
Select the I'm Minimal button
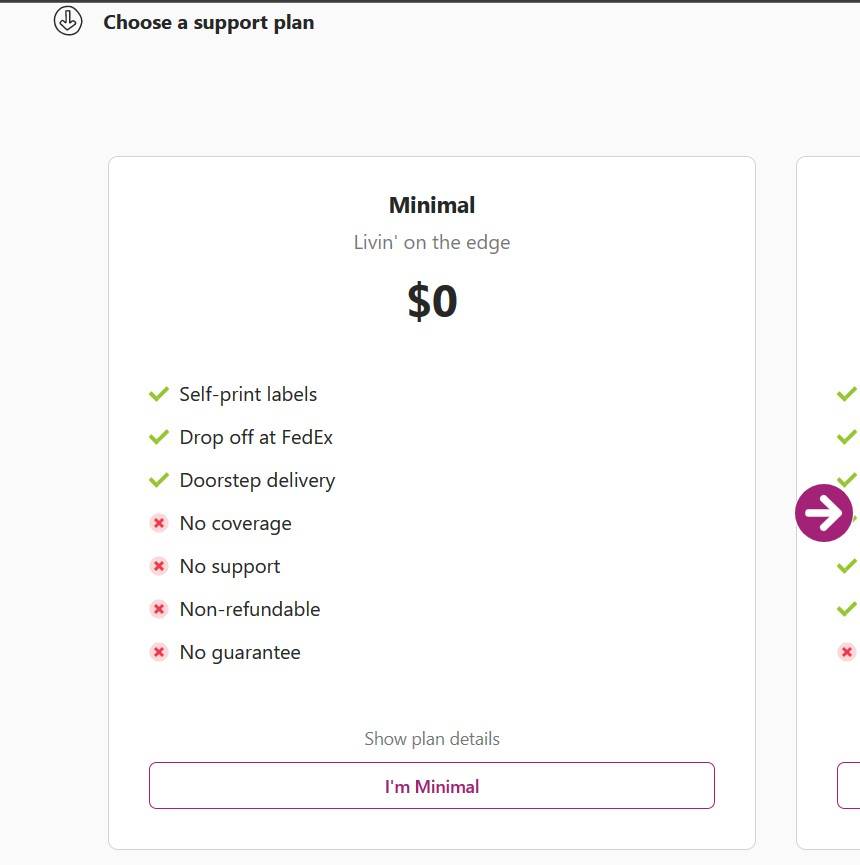point(431,786)
